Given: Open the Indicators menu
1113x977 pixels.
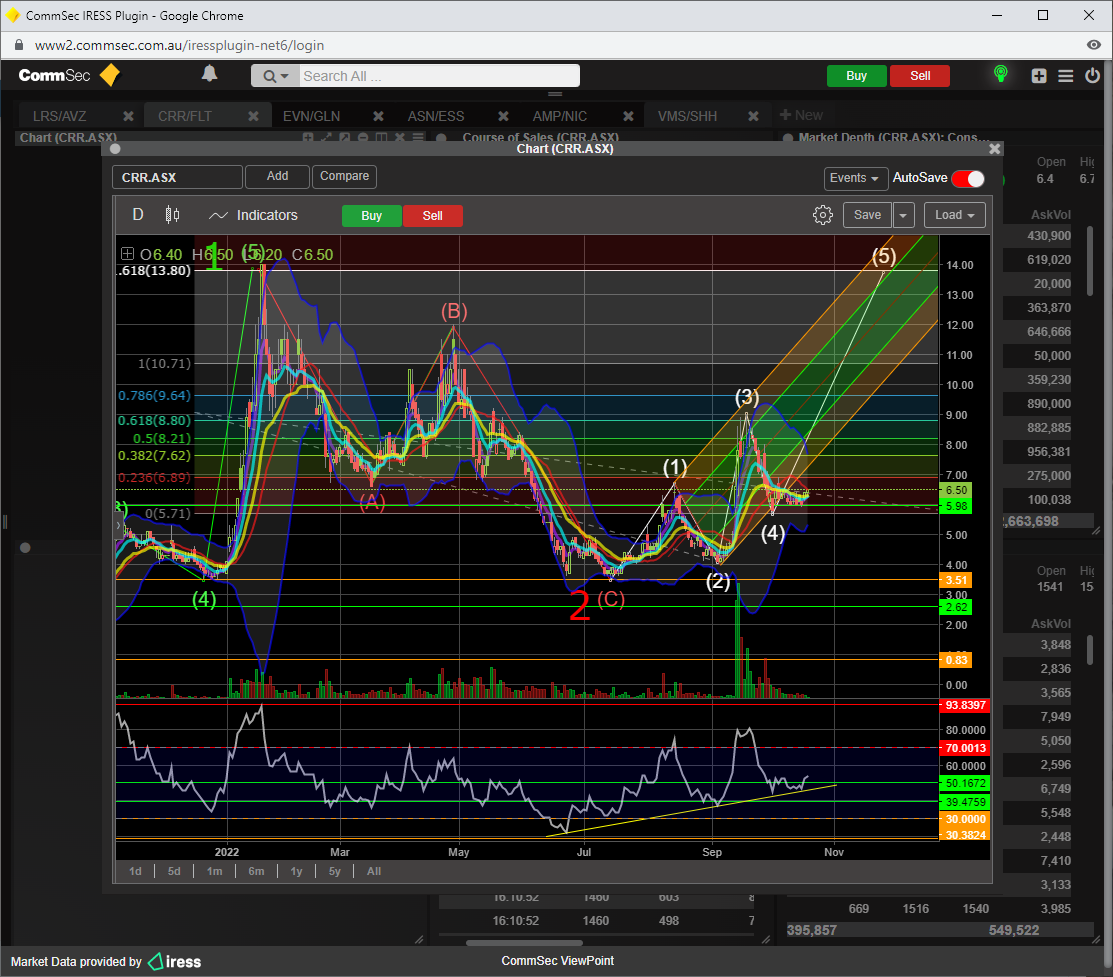Looking at the screenshot, I should (254, 215).
